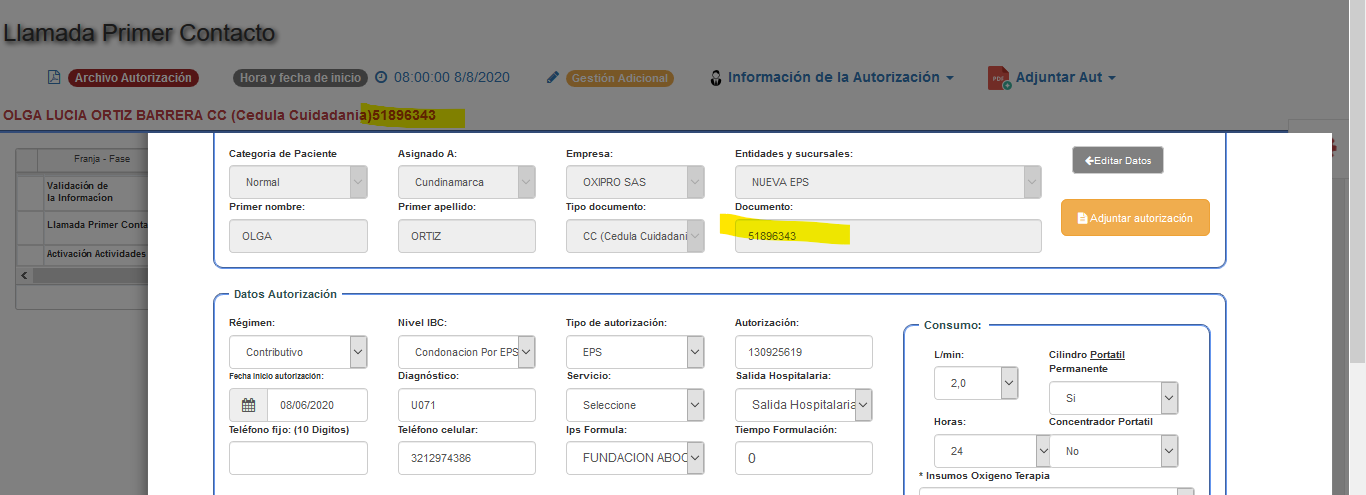Open Salida Hospitalaria dropdown

804,405
